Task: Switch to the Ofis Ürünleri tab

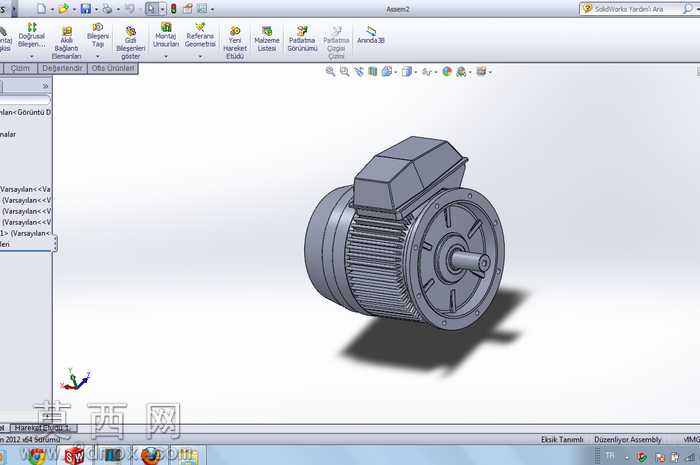Action: pyautogui.click(x=112, y=68)
